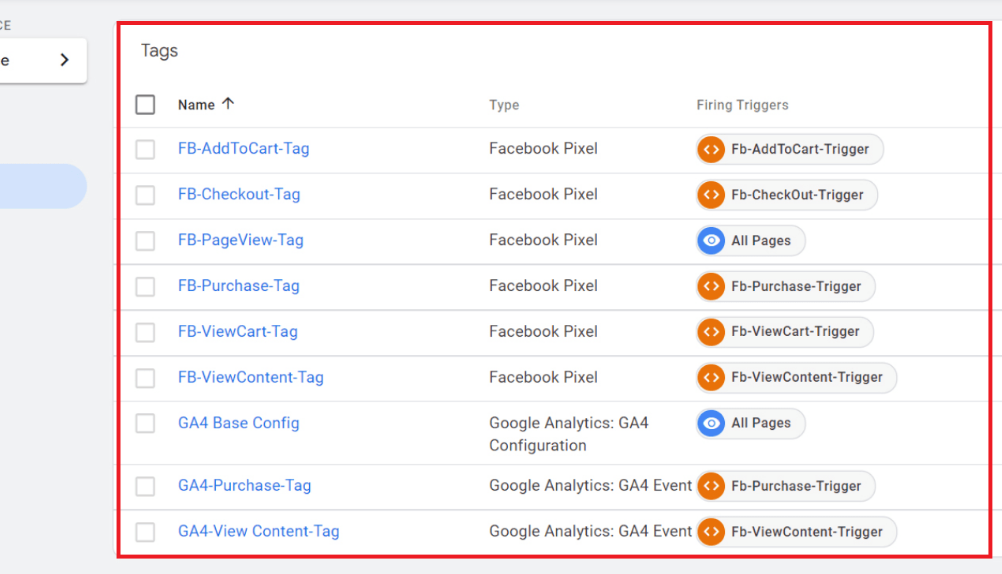Image resolution: width=1002 pixels, height=574 pixels.
Task: Open the GA4-View Content-Tag link
Action: click(258, 531)
